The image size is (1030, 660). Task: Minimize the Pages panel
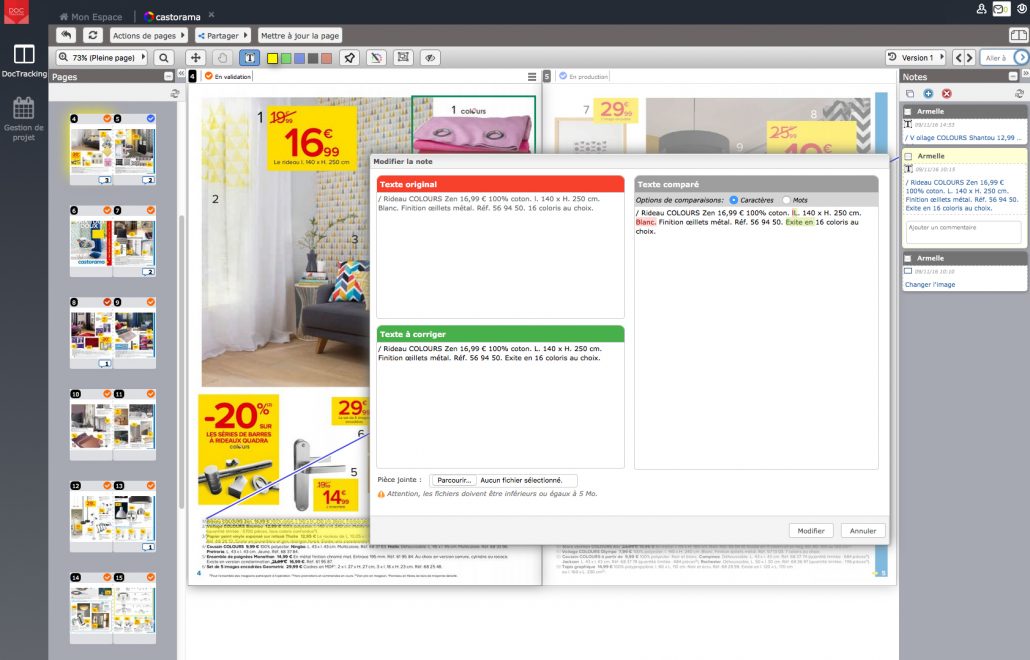pos(169,76)
